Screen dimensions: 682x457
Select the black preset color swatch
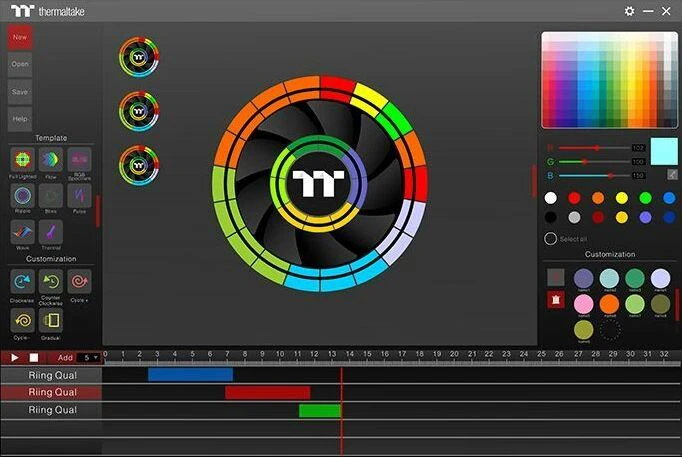(550, 217)
